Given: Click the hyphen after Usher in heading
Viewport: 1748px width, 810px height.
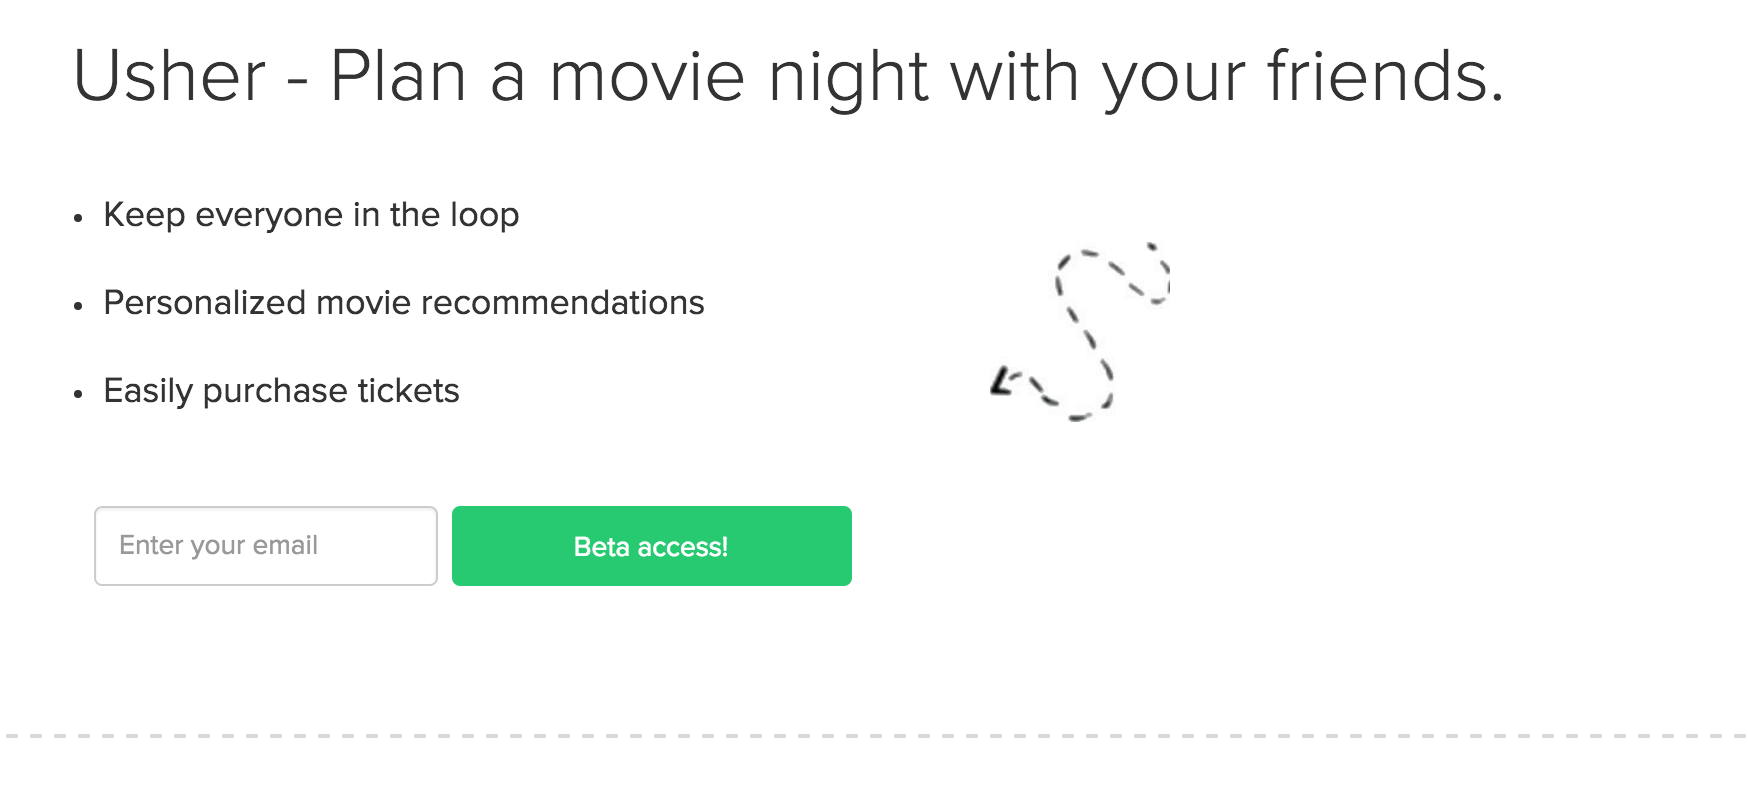Looking at the screenshot, I should pyautogui.click(x=297, y=80).
